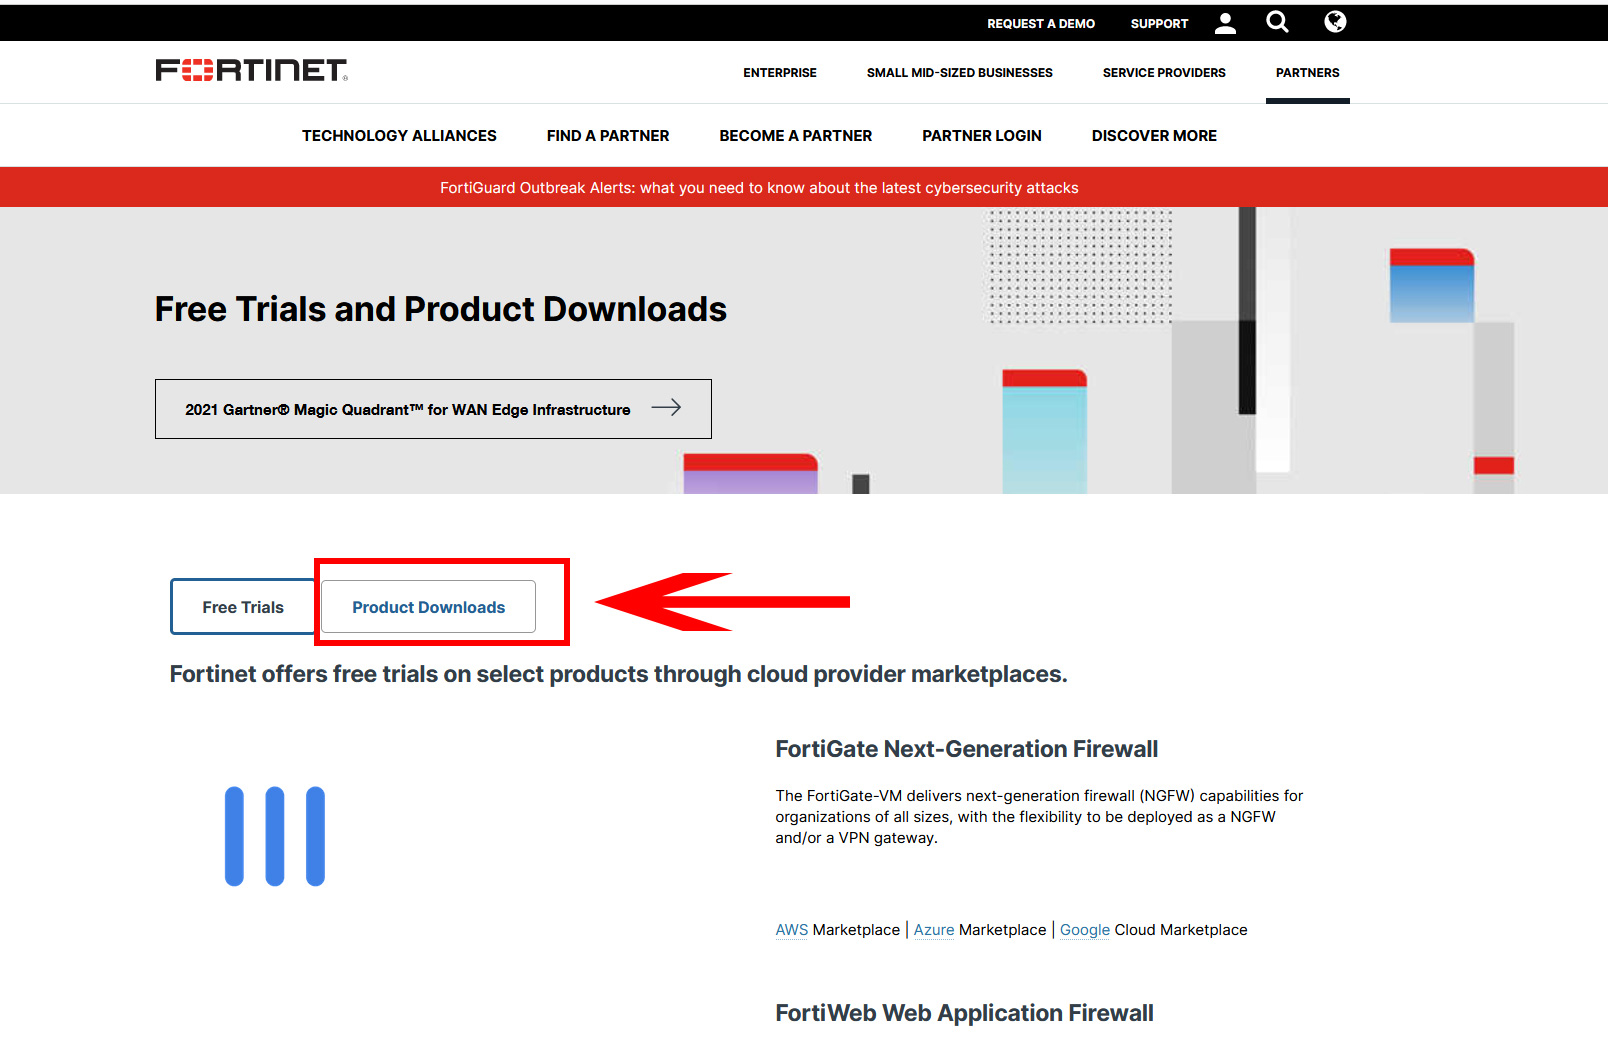Select Partners in top navigation
1608x1038 pixels.
1307,73
